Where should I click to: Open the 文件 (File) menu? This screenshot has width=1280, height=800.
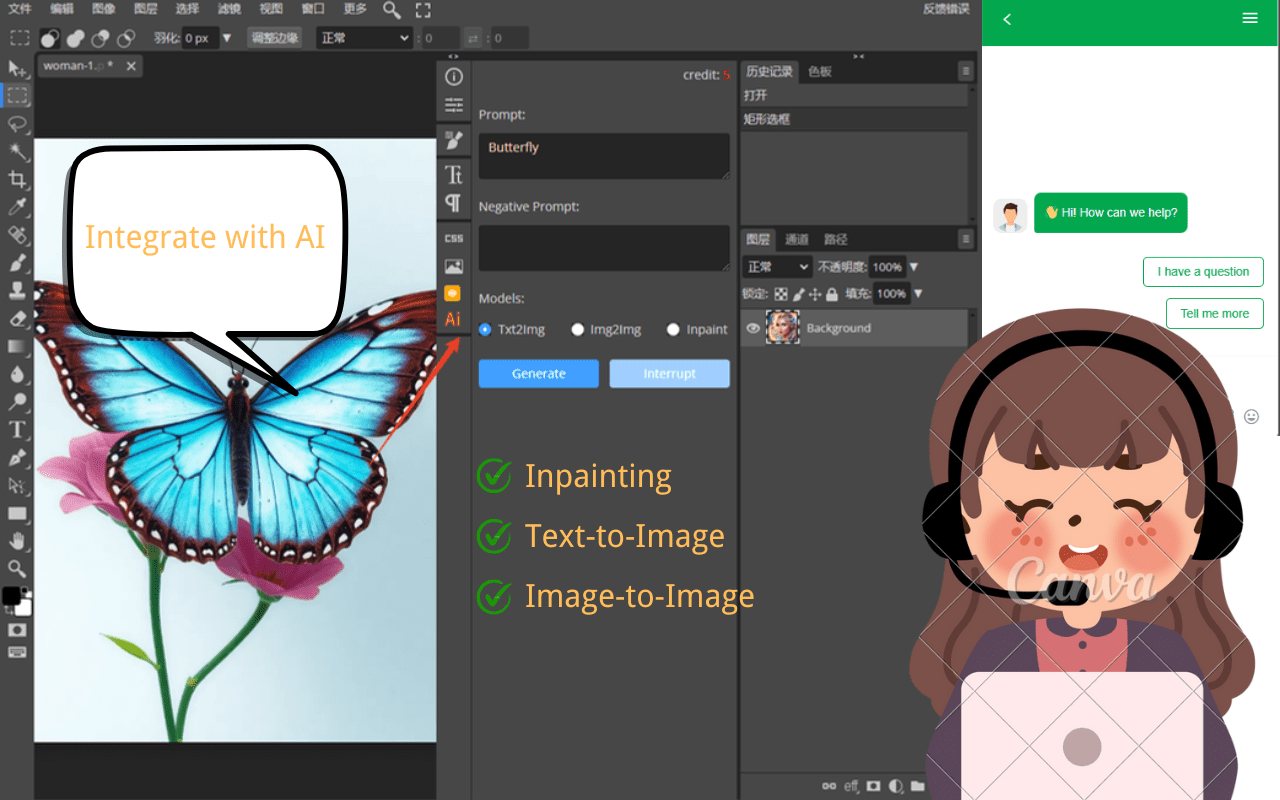(20, 9)
